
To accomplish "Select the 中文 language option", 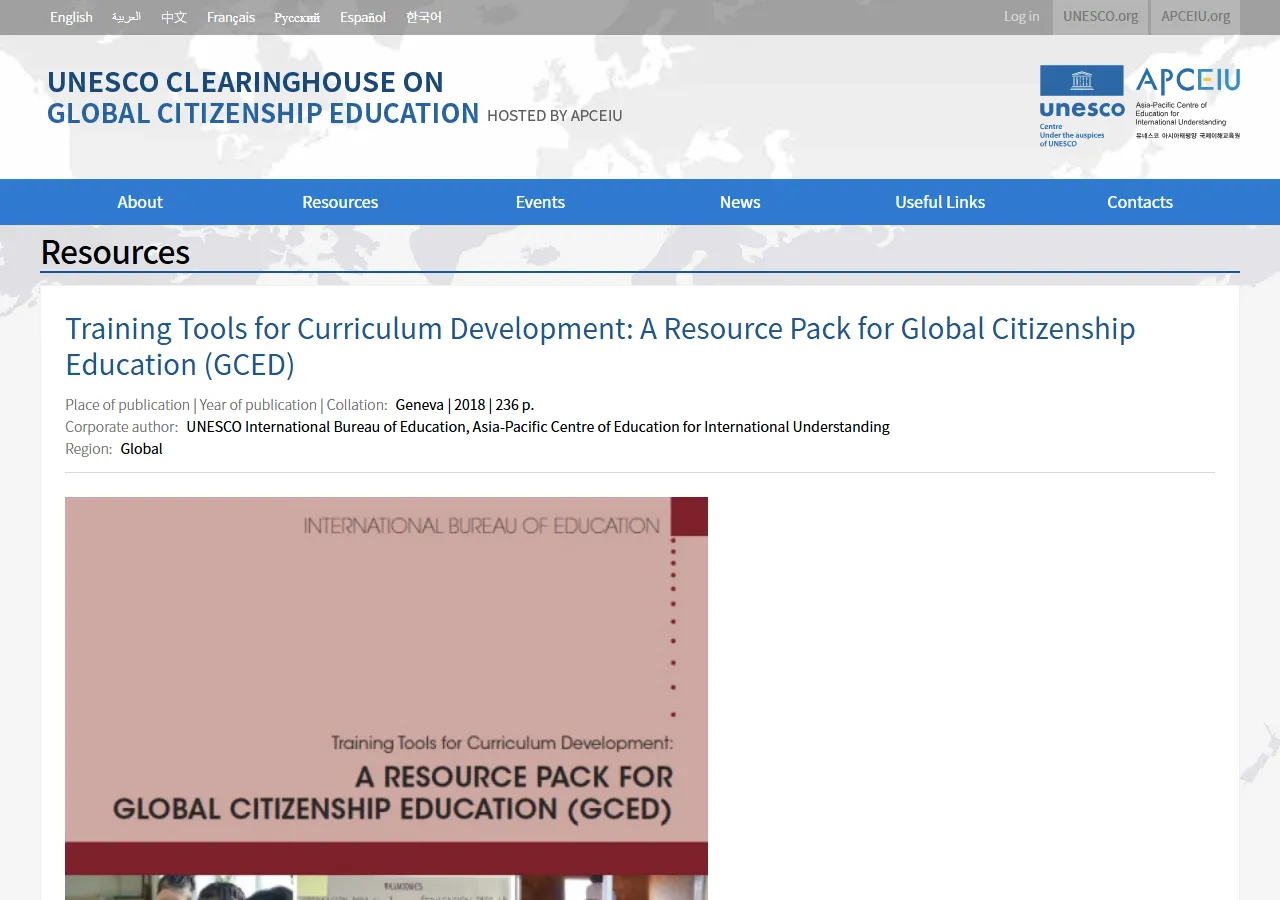I will [173, 17].
